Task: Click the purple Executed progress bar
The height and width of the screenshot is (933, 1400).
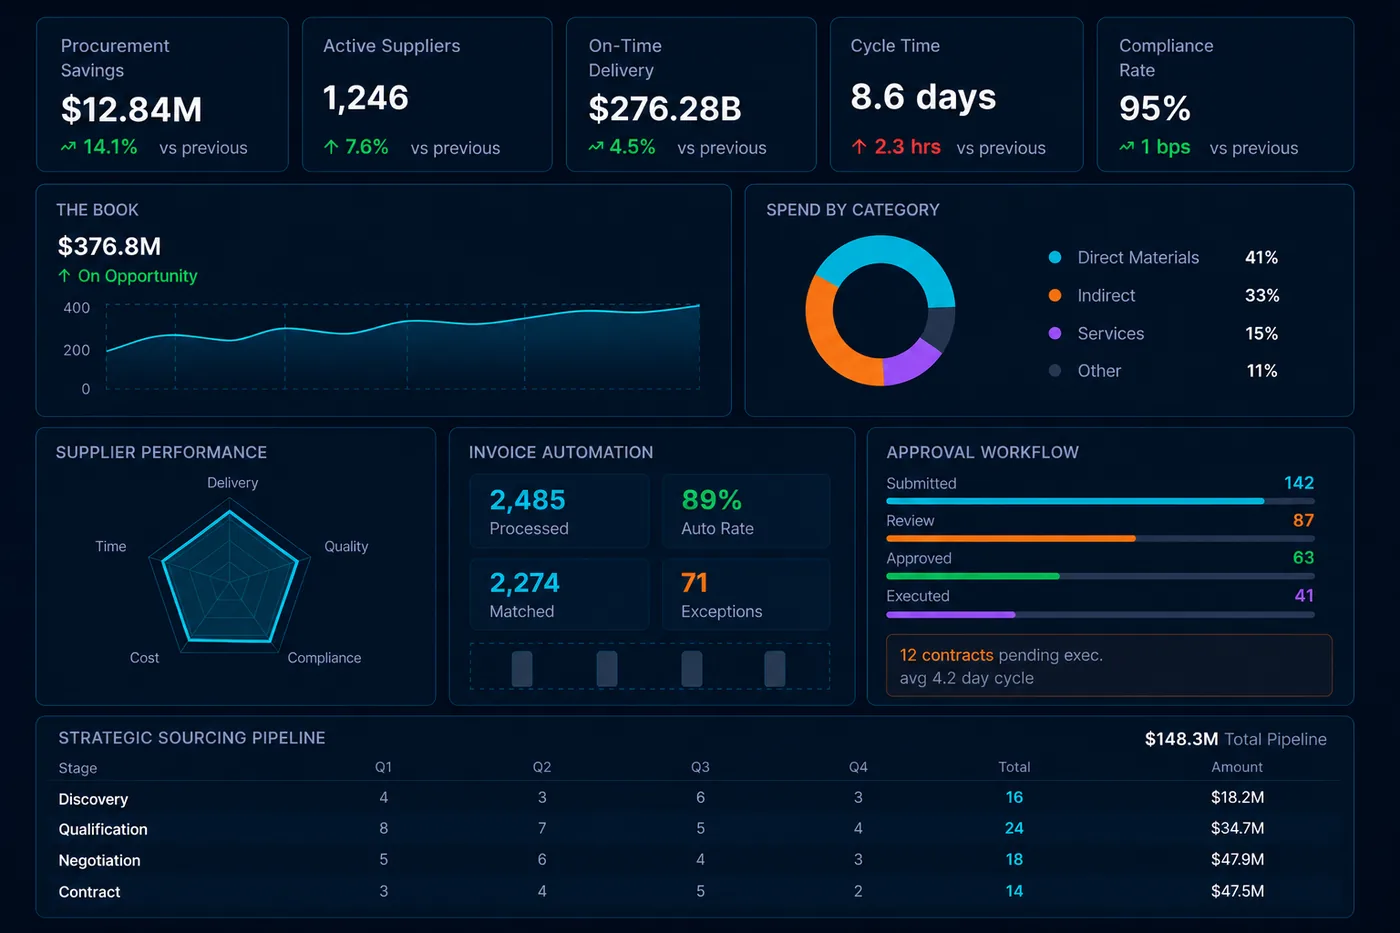Action: [x=1100, y=614]
